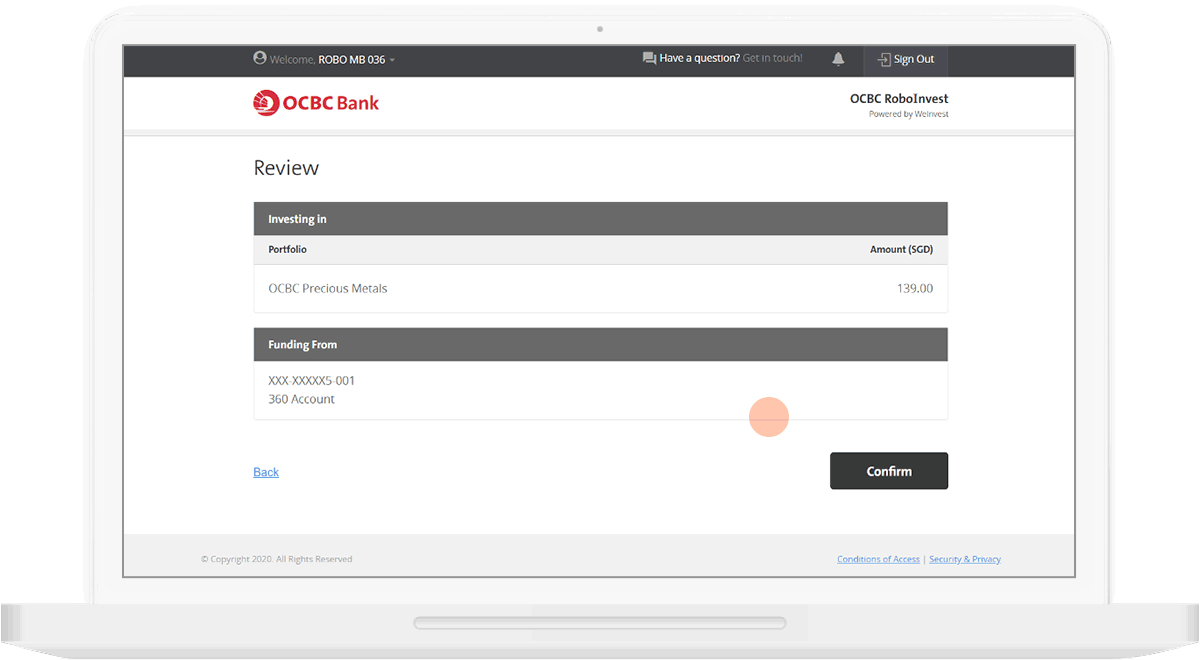This screenshot has width=1200, height=660.
Task: Open the notifications bell
Action: click(838, 59)
